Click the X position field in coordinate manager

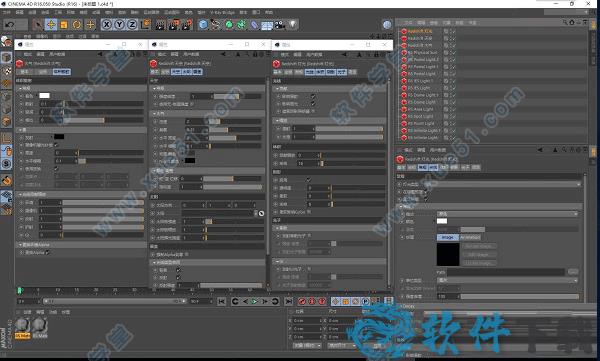(307, 321)
